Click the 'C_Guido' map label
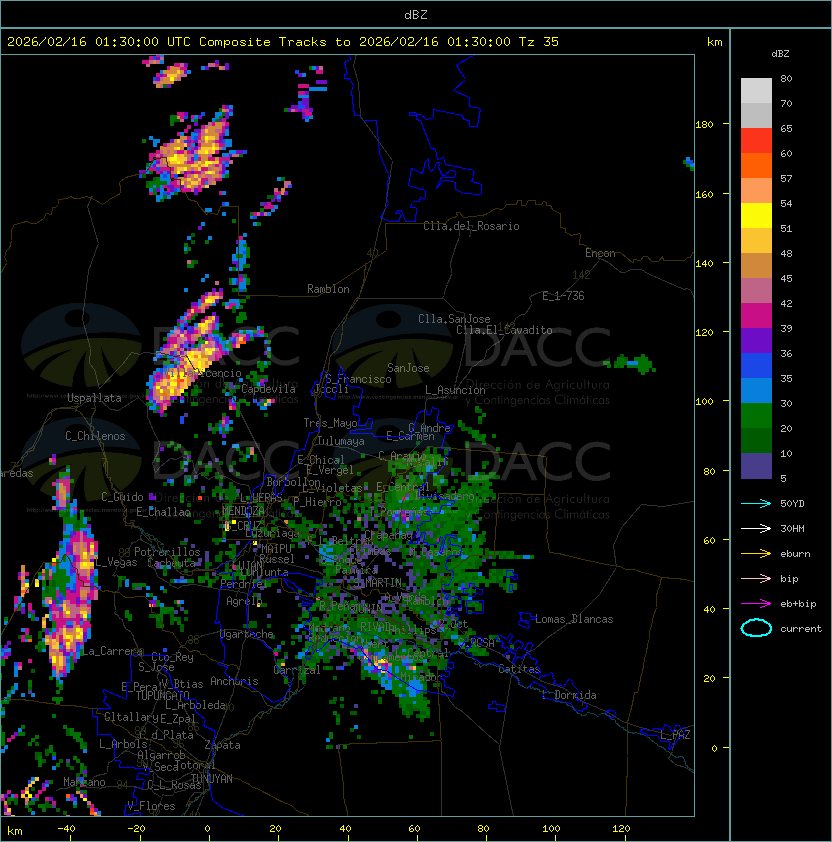The width and height of the screenshot is (832, 842). [122, 497]
